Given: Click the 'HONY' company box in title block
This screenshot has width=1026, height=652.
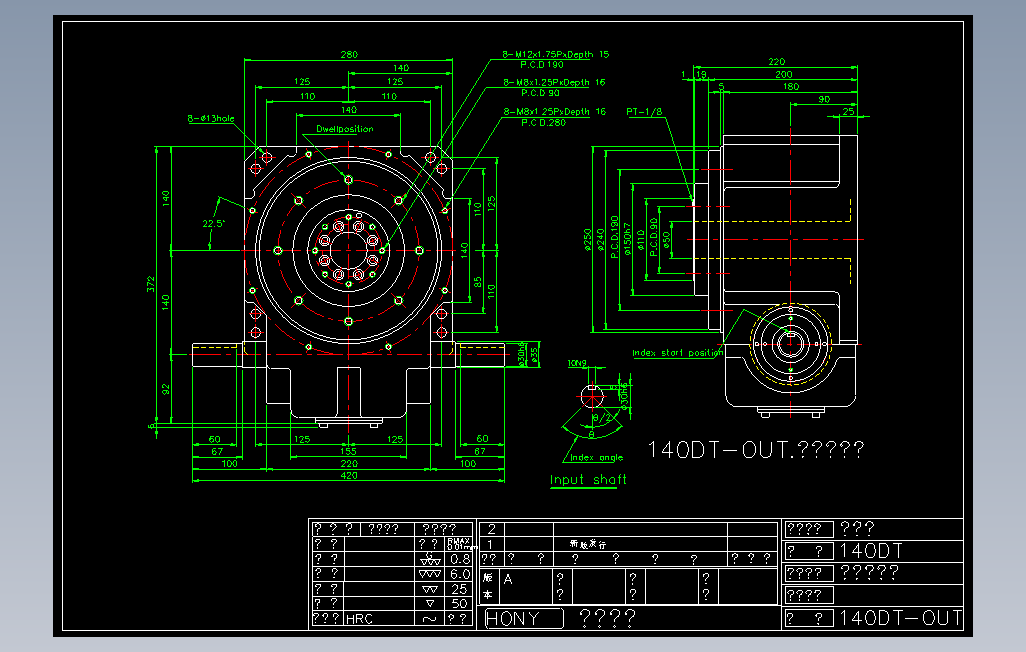Looking at the screenshot, I should tap(523, 618).
